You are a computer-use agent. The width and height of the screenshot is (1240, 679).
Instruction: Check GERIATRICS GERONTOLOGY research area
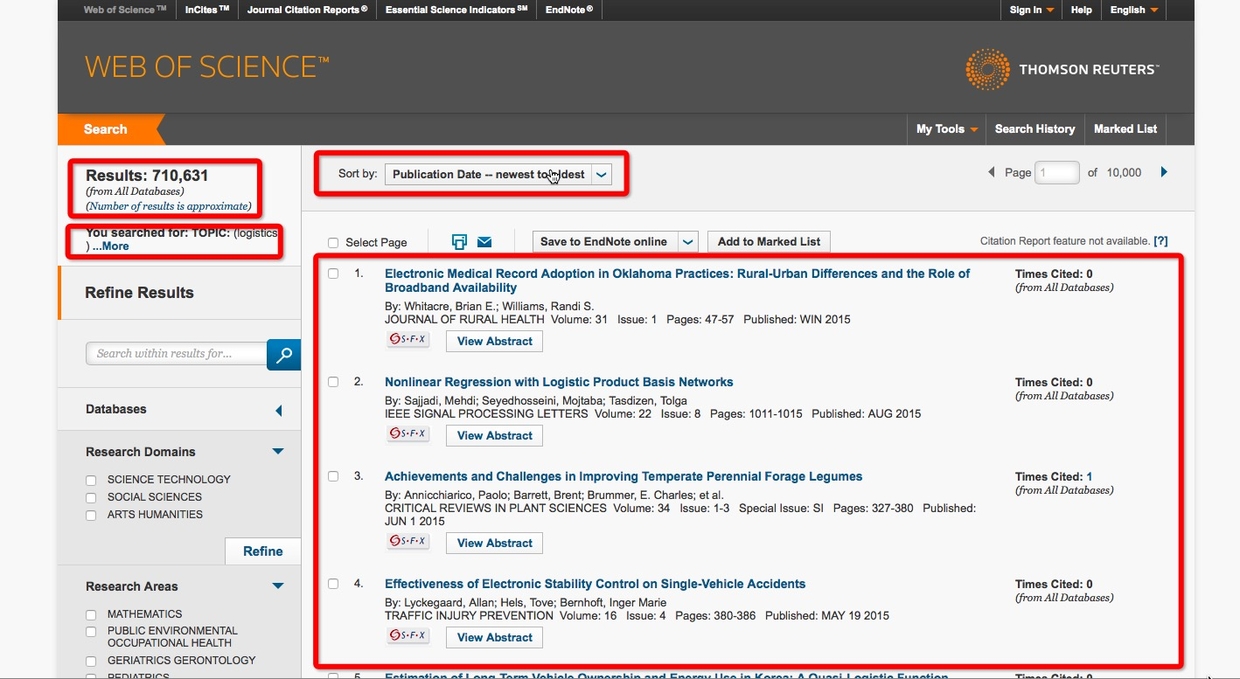coord(91,661)
